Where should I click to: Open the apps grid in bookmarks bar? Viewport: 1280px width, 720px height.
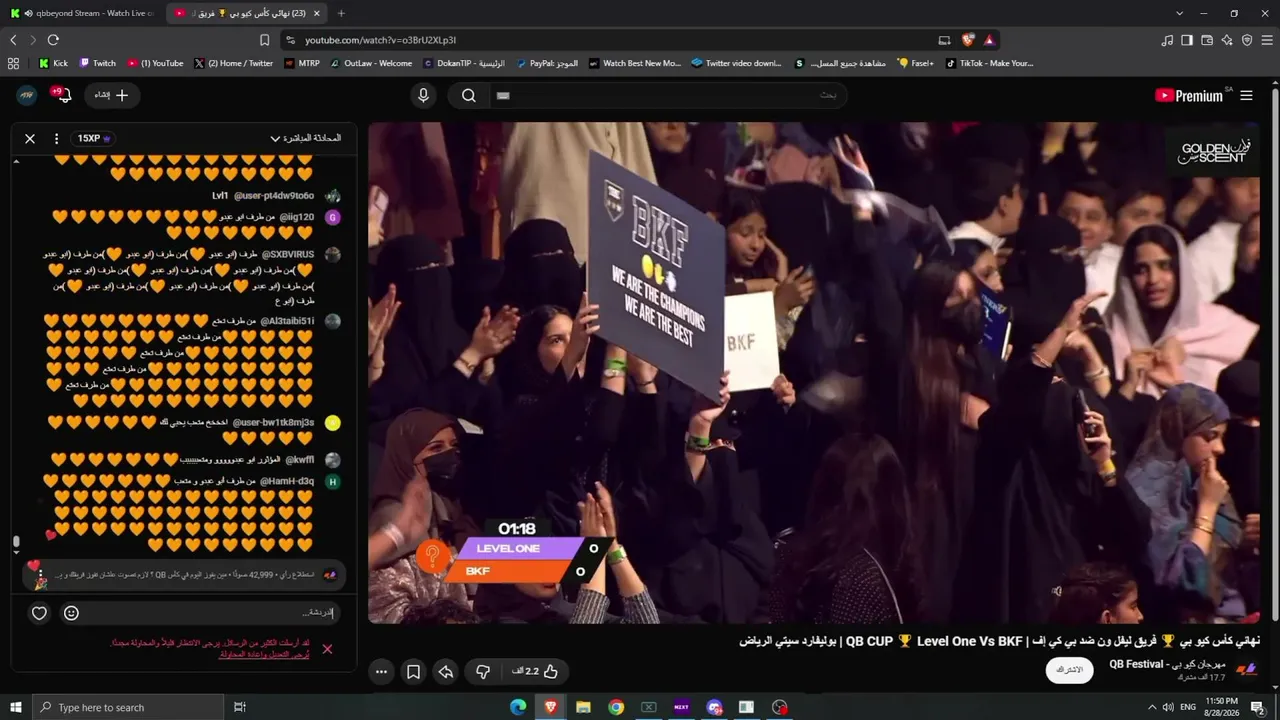click(x=13, y=63)
